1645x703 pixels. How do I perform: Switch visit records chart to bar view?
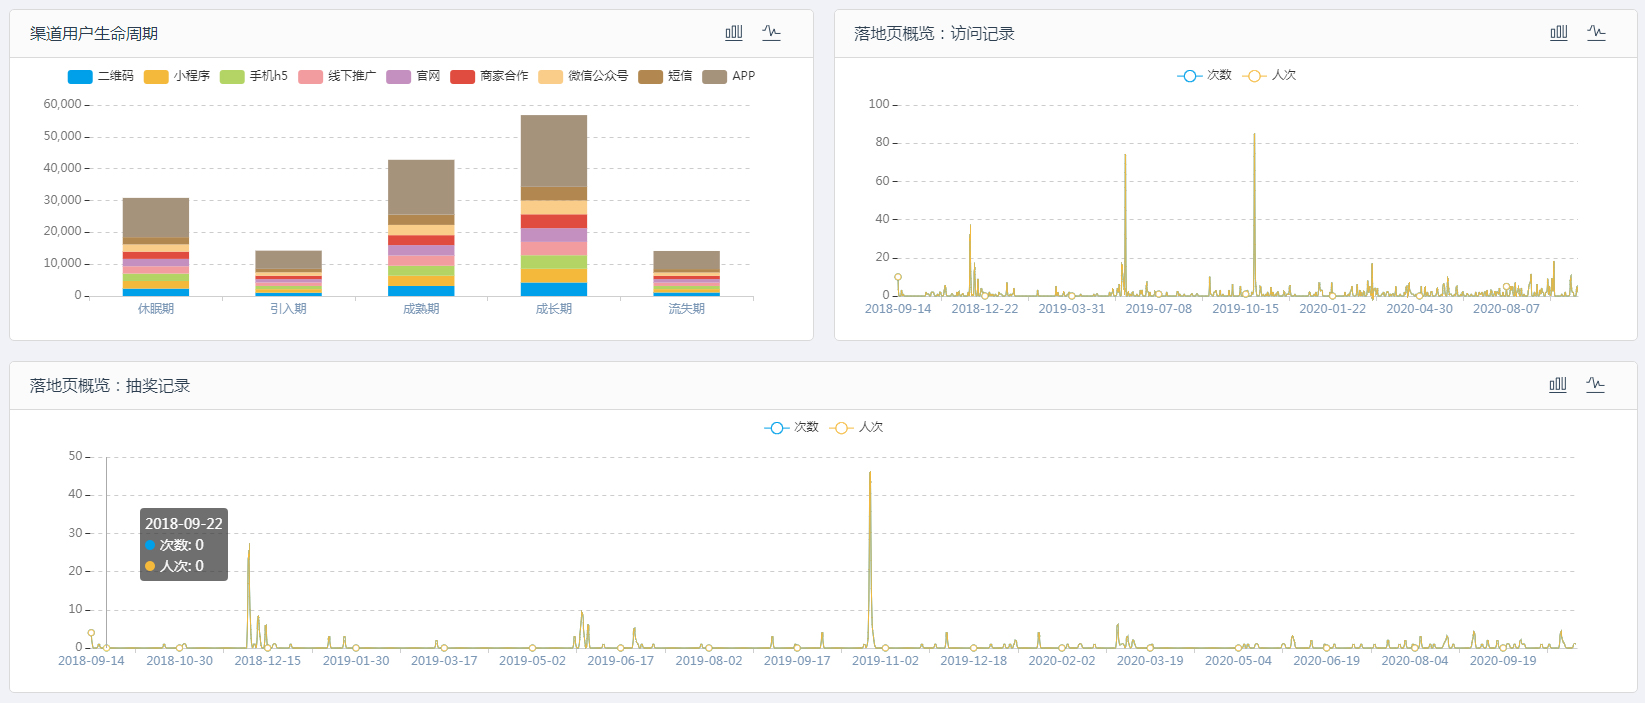point(1558,33)
